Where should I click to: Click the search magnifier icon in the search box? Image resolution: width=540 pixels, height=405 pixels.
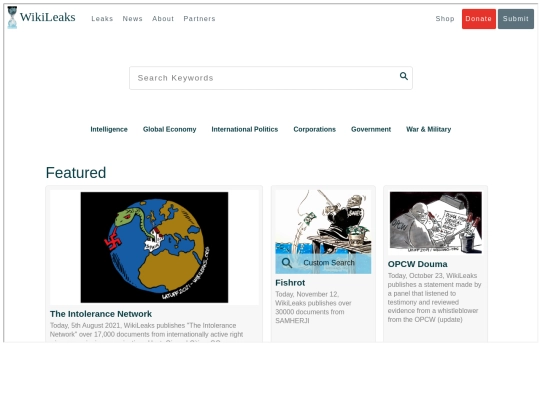coord(404,76)
